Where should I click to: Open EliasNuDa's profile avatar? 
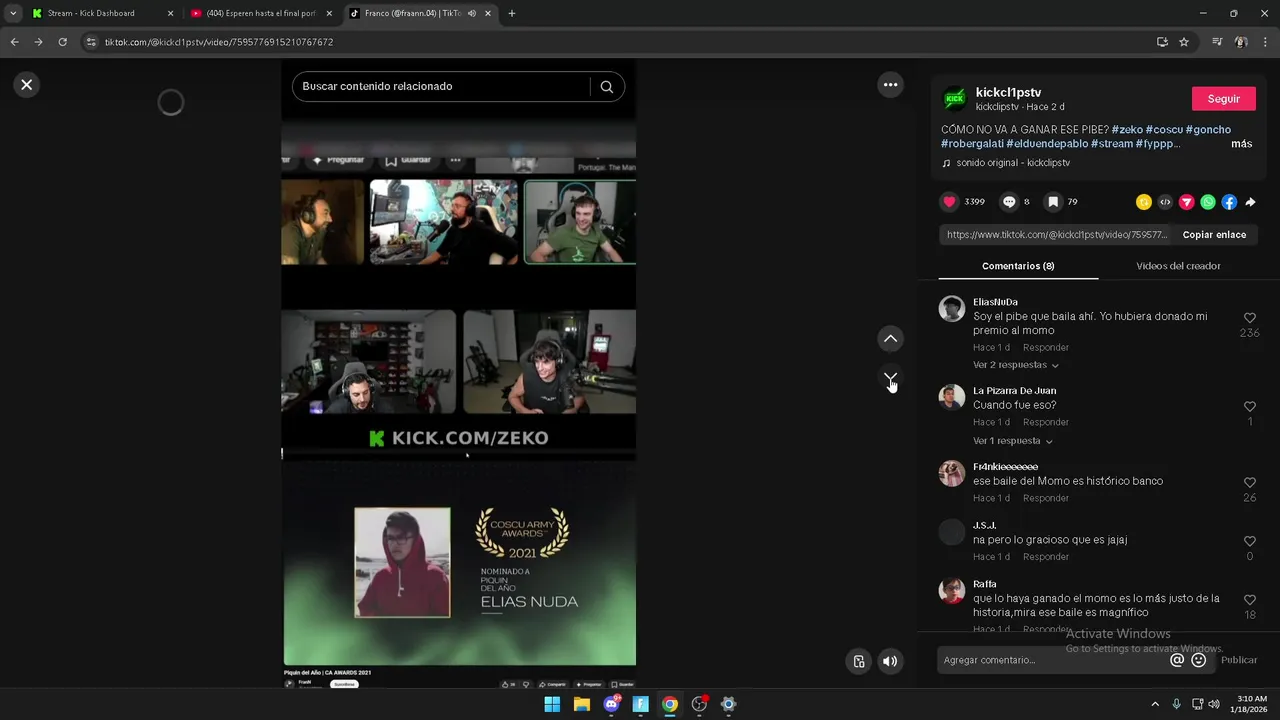tap(951, 309)
